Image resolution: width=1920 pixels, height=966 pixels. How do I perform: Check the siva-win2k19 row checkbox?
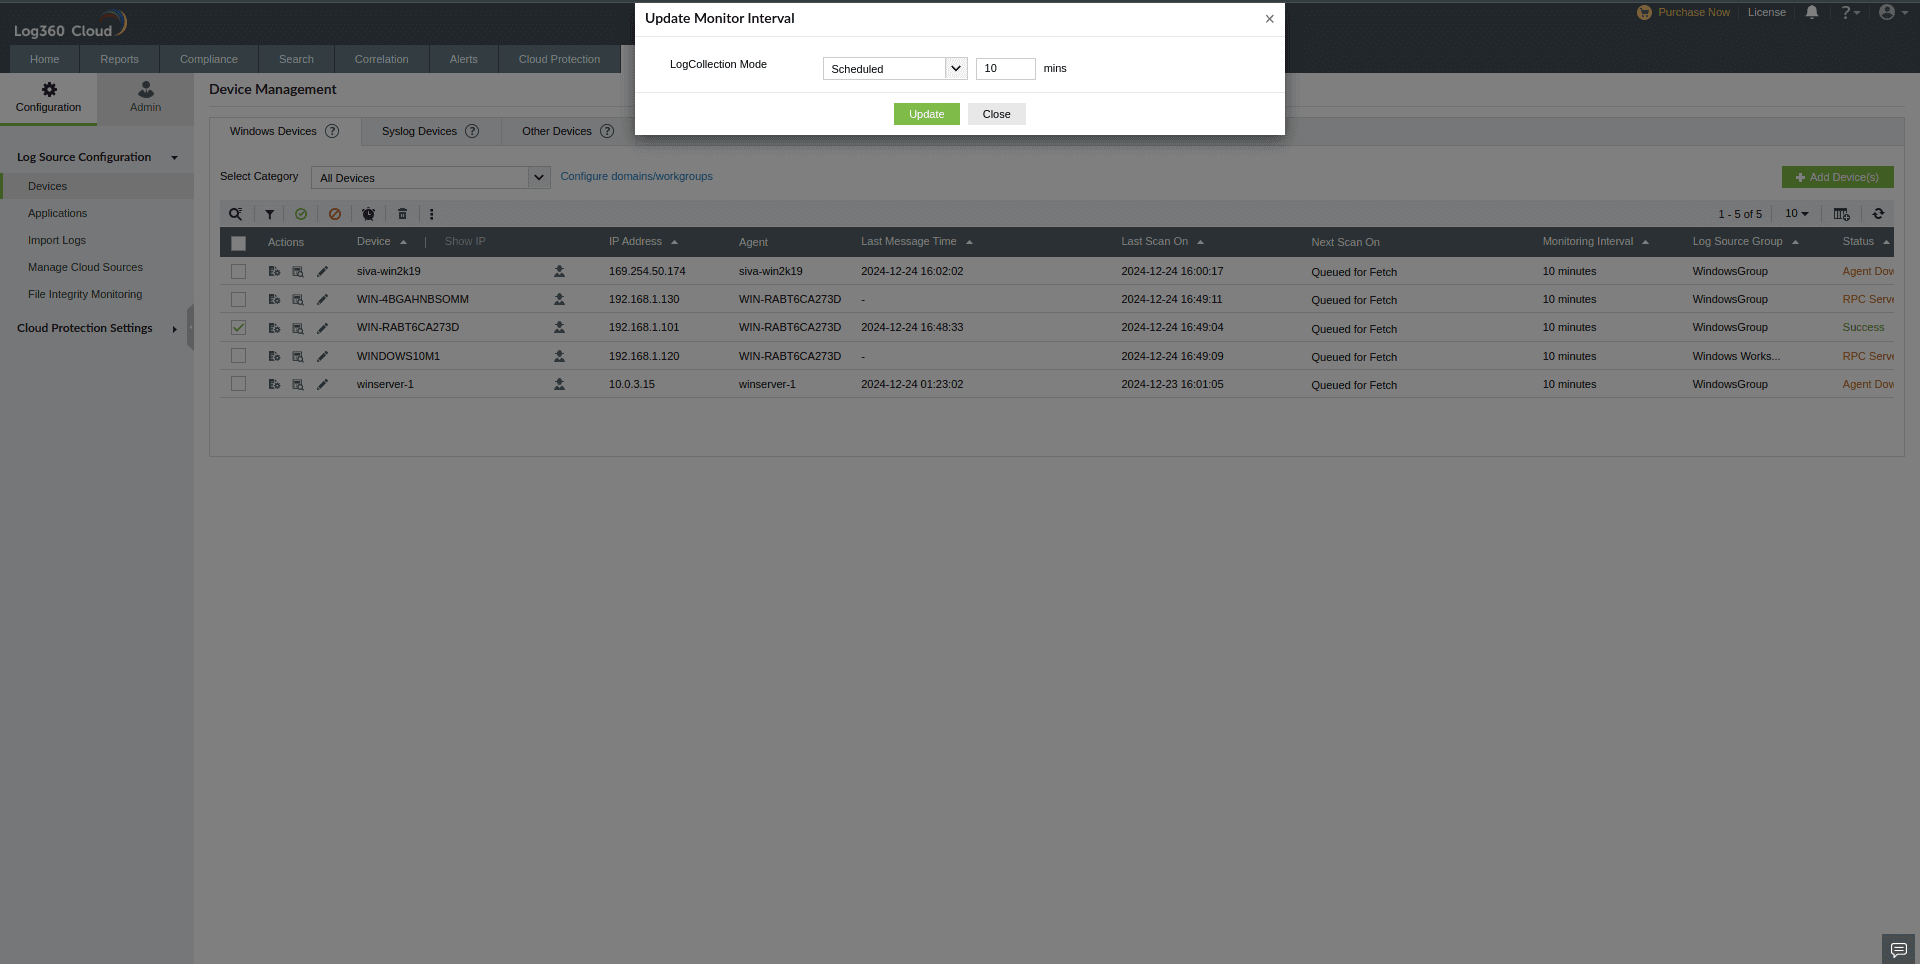coord(238,272)
